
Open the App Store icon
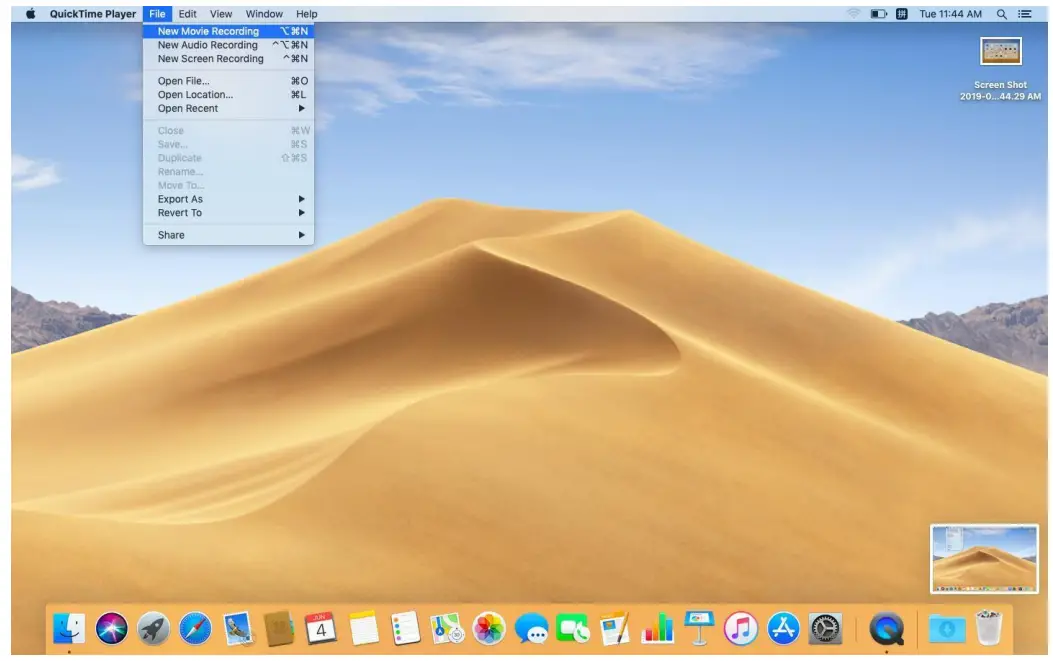pos(783,628)
